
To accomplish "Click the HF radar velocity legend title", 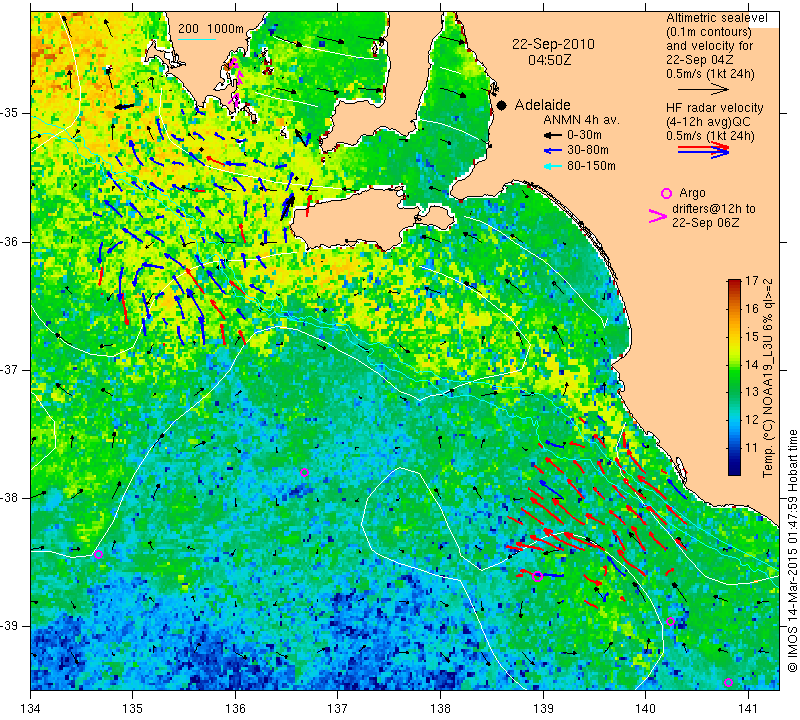I will pyautogui.click(x=714, y=108).
